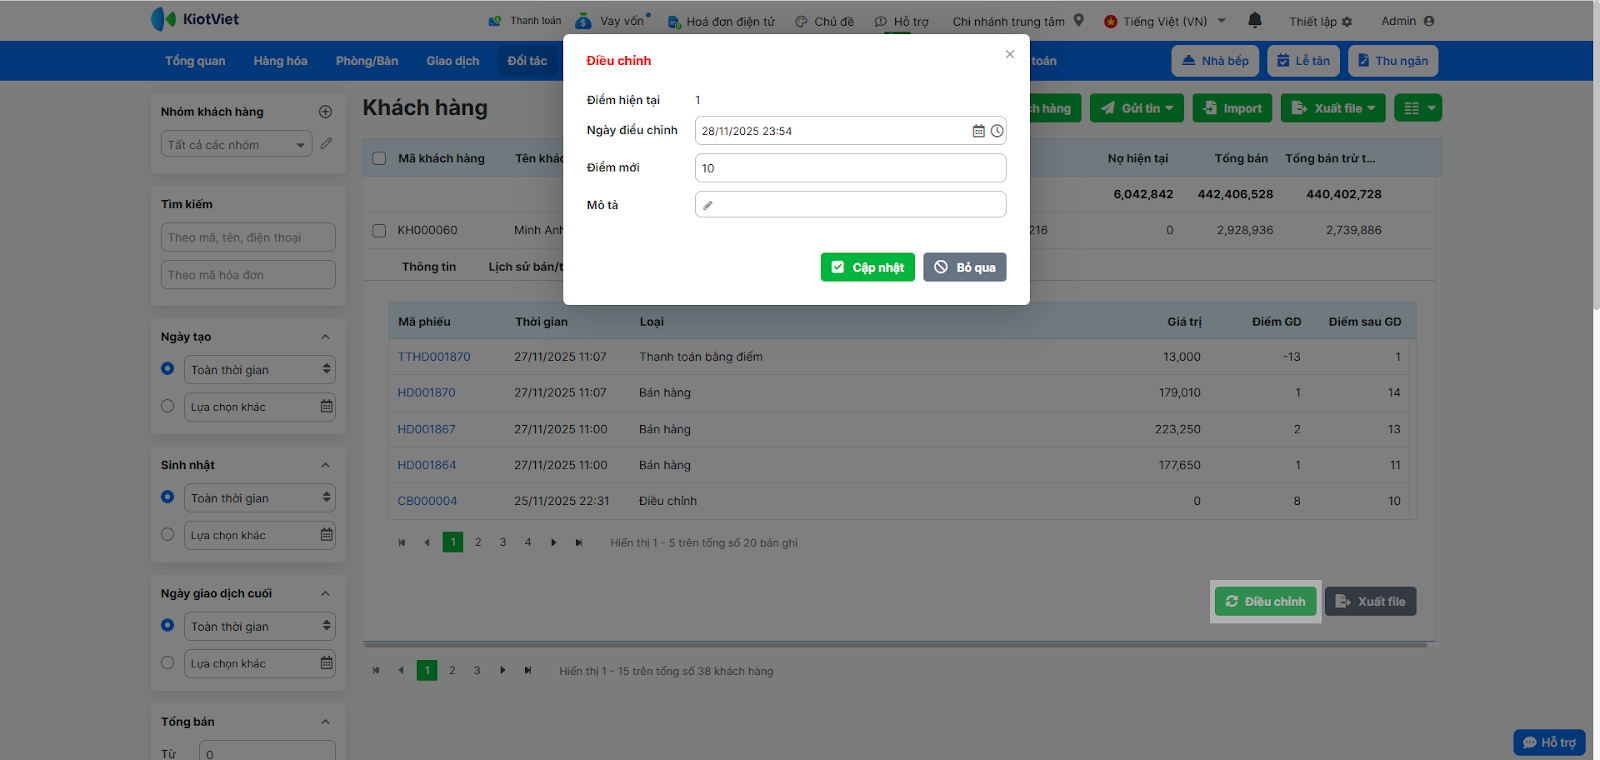Open Giao dịch menu
Screen dimensions: 1600x760
tap(453, 61)
